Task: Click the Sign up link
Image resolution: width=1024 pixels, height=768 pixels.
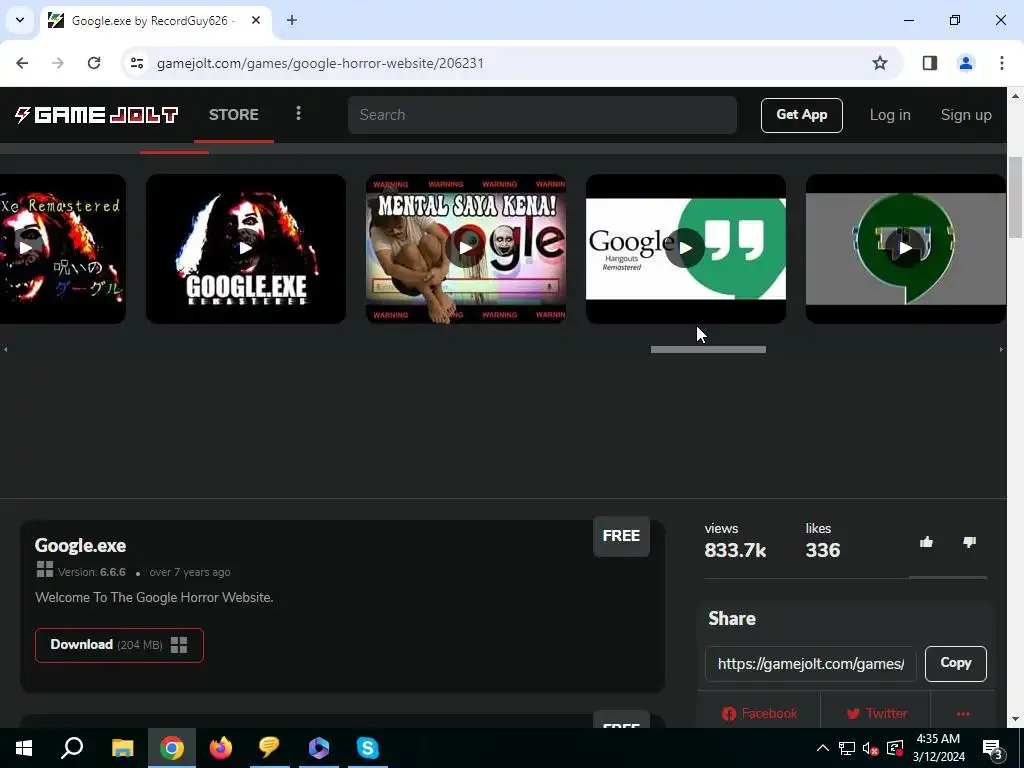Action: 966,115
